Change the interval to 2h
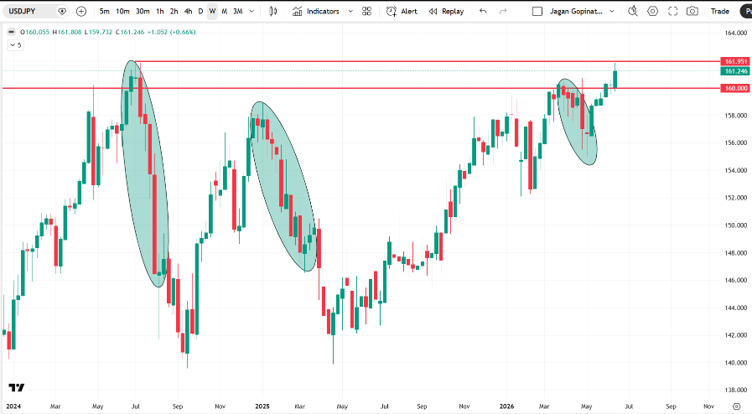Viewport: 752px width, 414px height. coord(174,11)
